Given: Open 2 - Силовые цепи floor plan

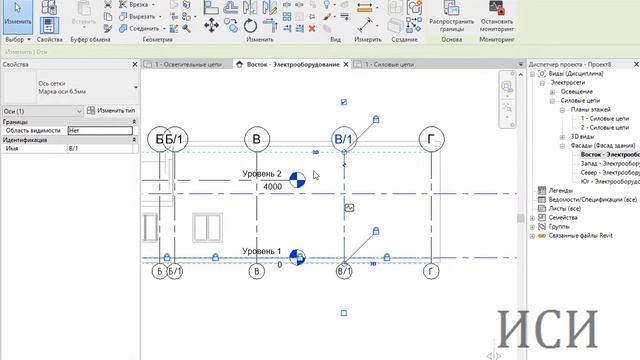Looking at the screenshot, I should [605, 128].
